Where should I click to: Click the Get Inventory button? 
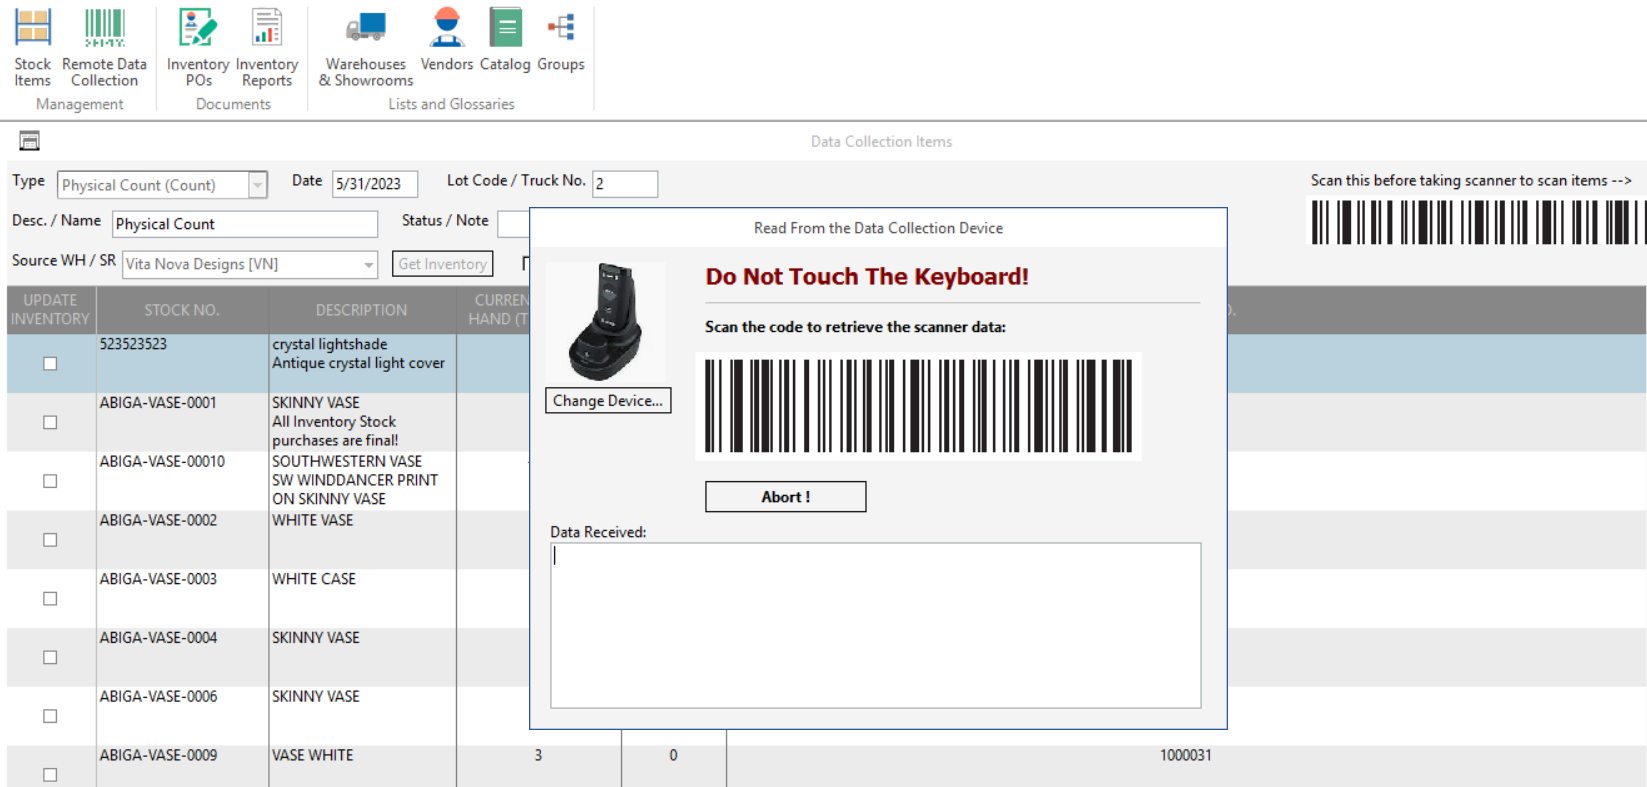(442, 264)
